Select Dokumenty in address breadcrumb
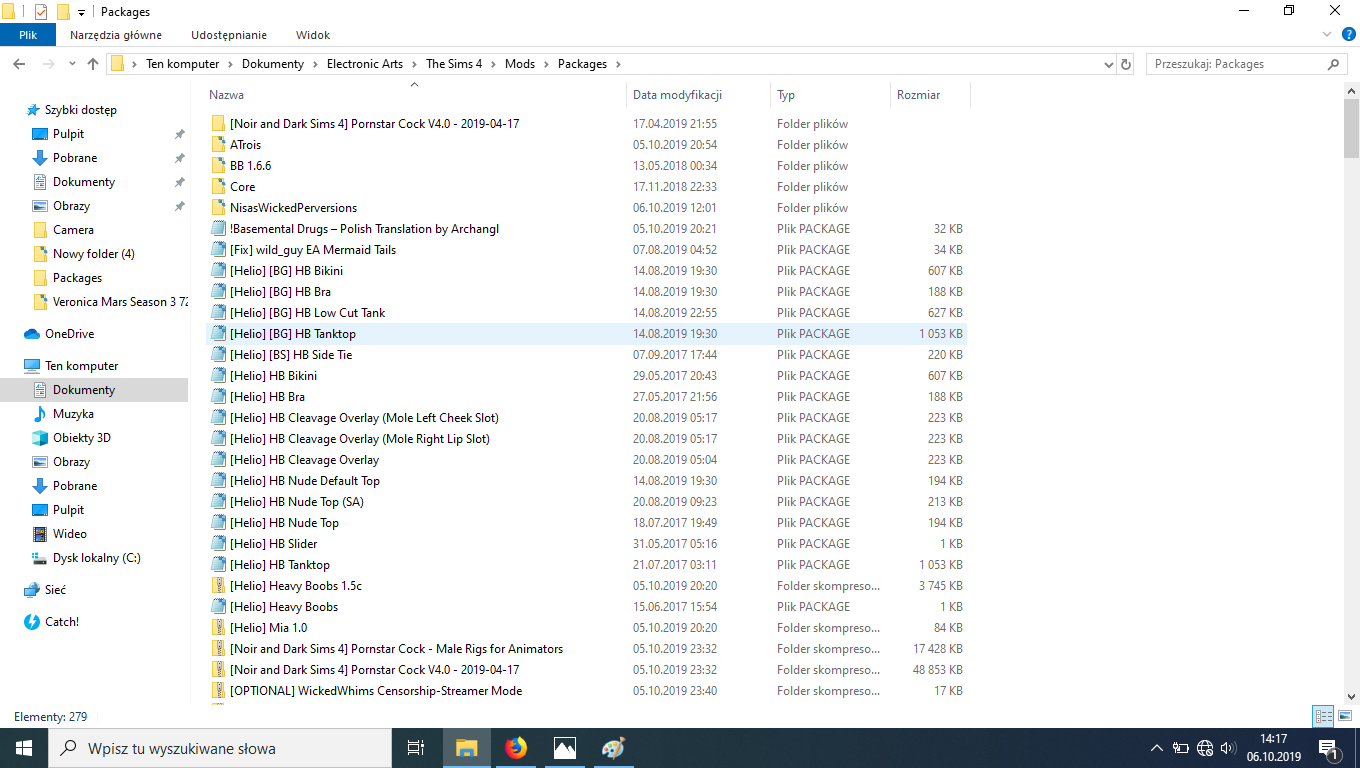 point(273,64)
